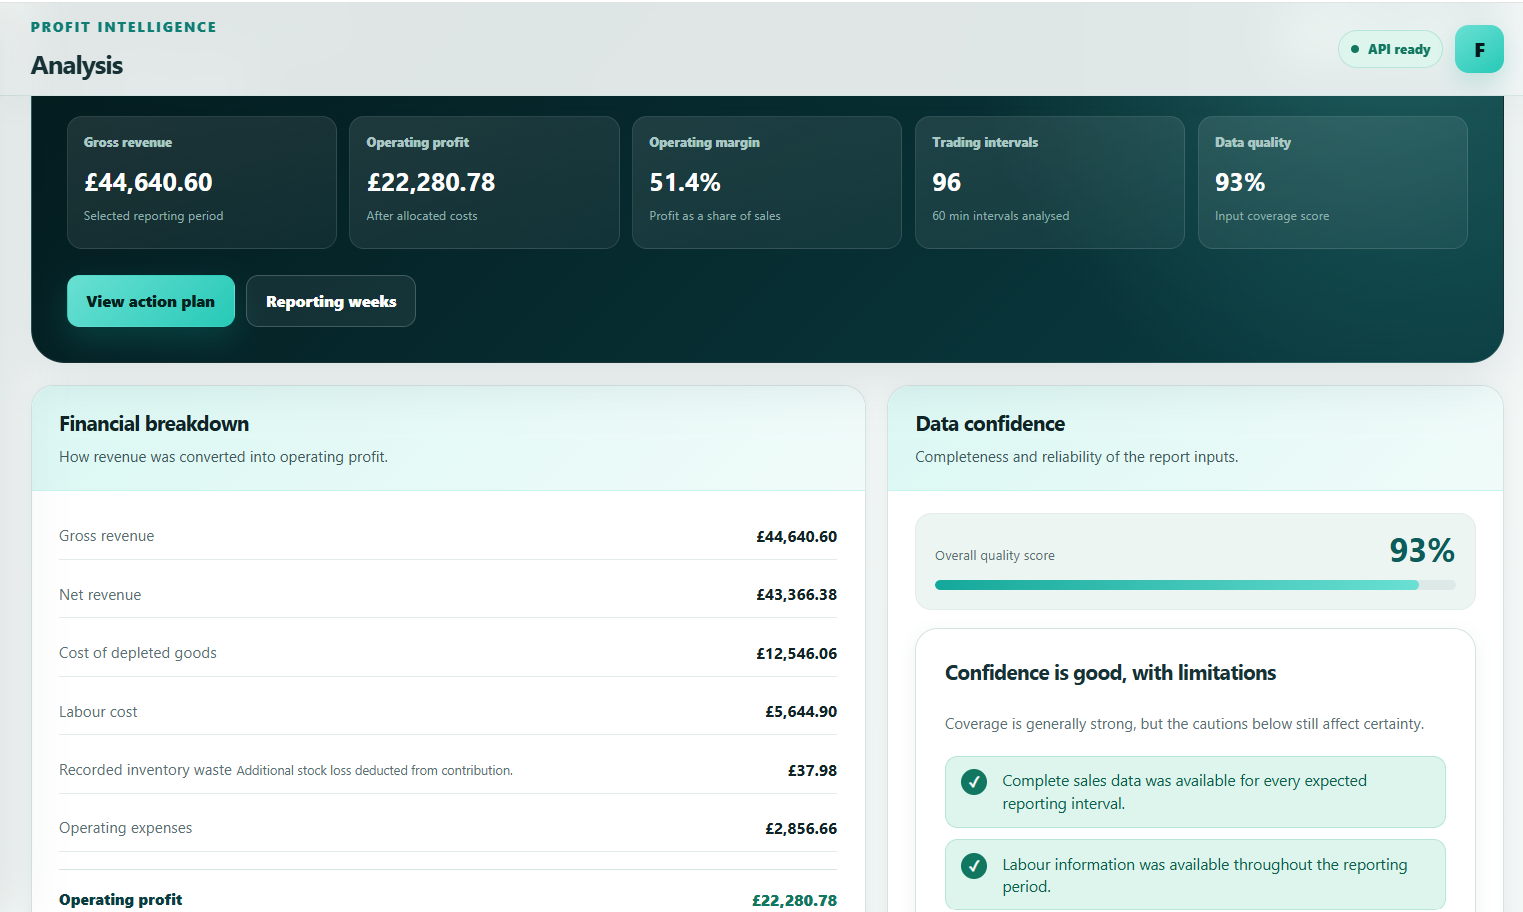
Task: Click the Cost of depleted goods label
Action: pyautogui.click(x=138, y=653)
